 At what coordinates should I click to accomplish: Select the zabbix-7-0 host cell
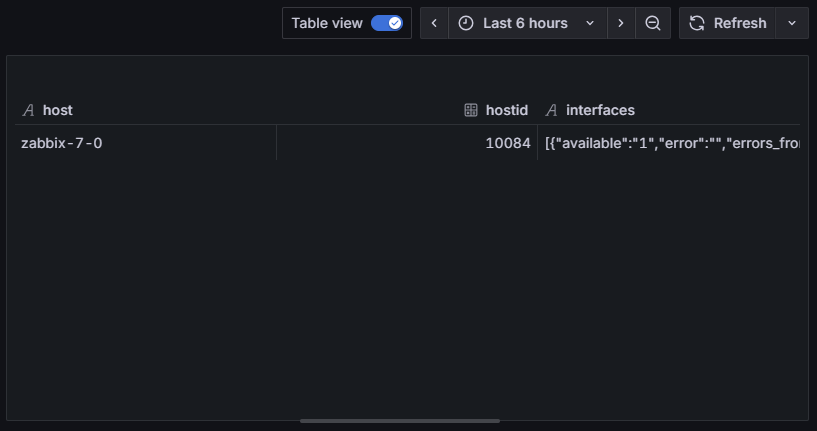tap(62, 143)
